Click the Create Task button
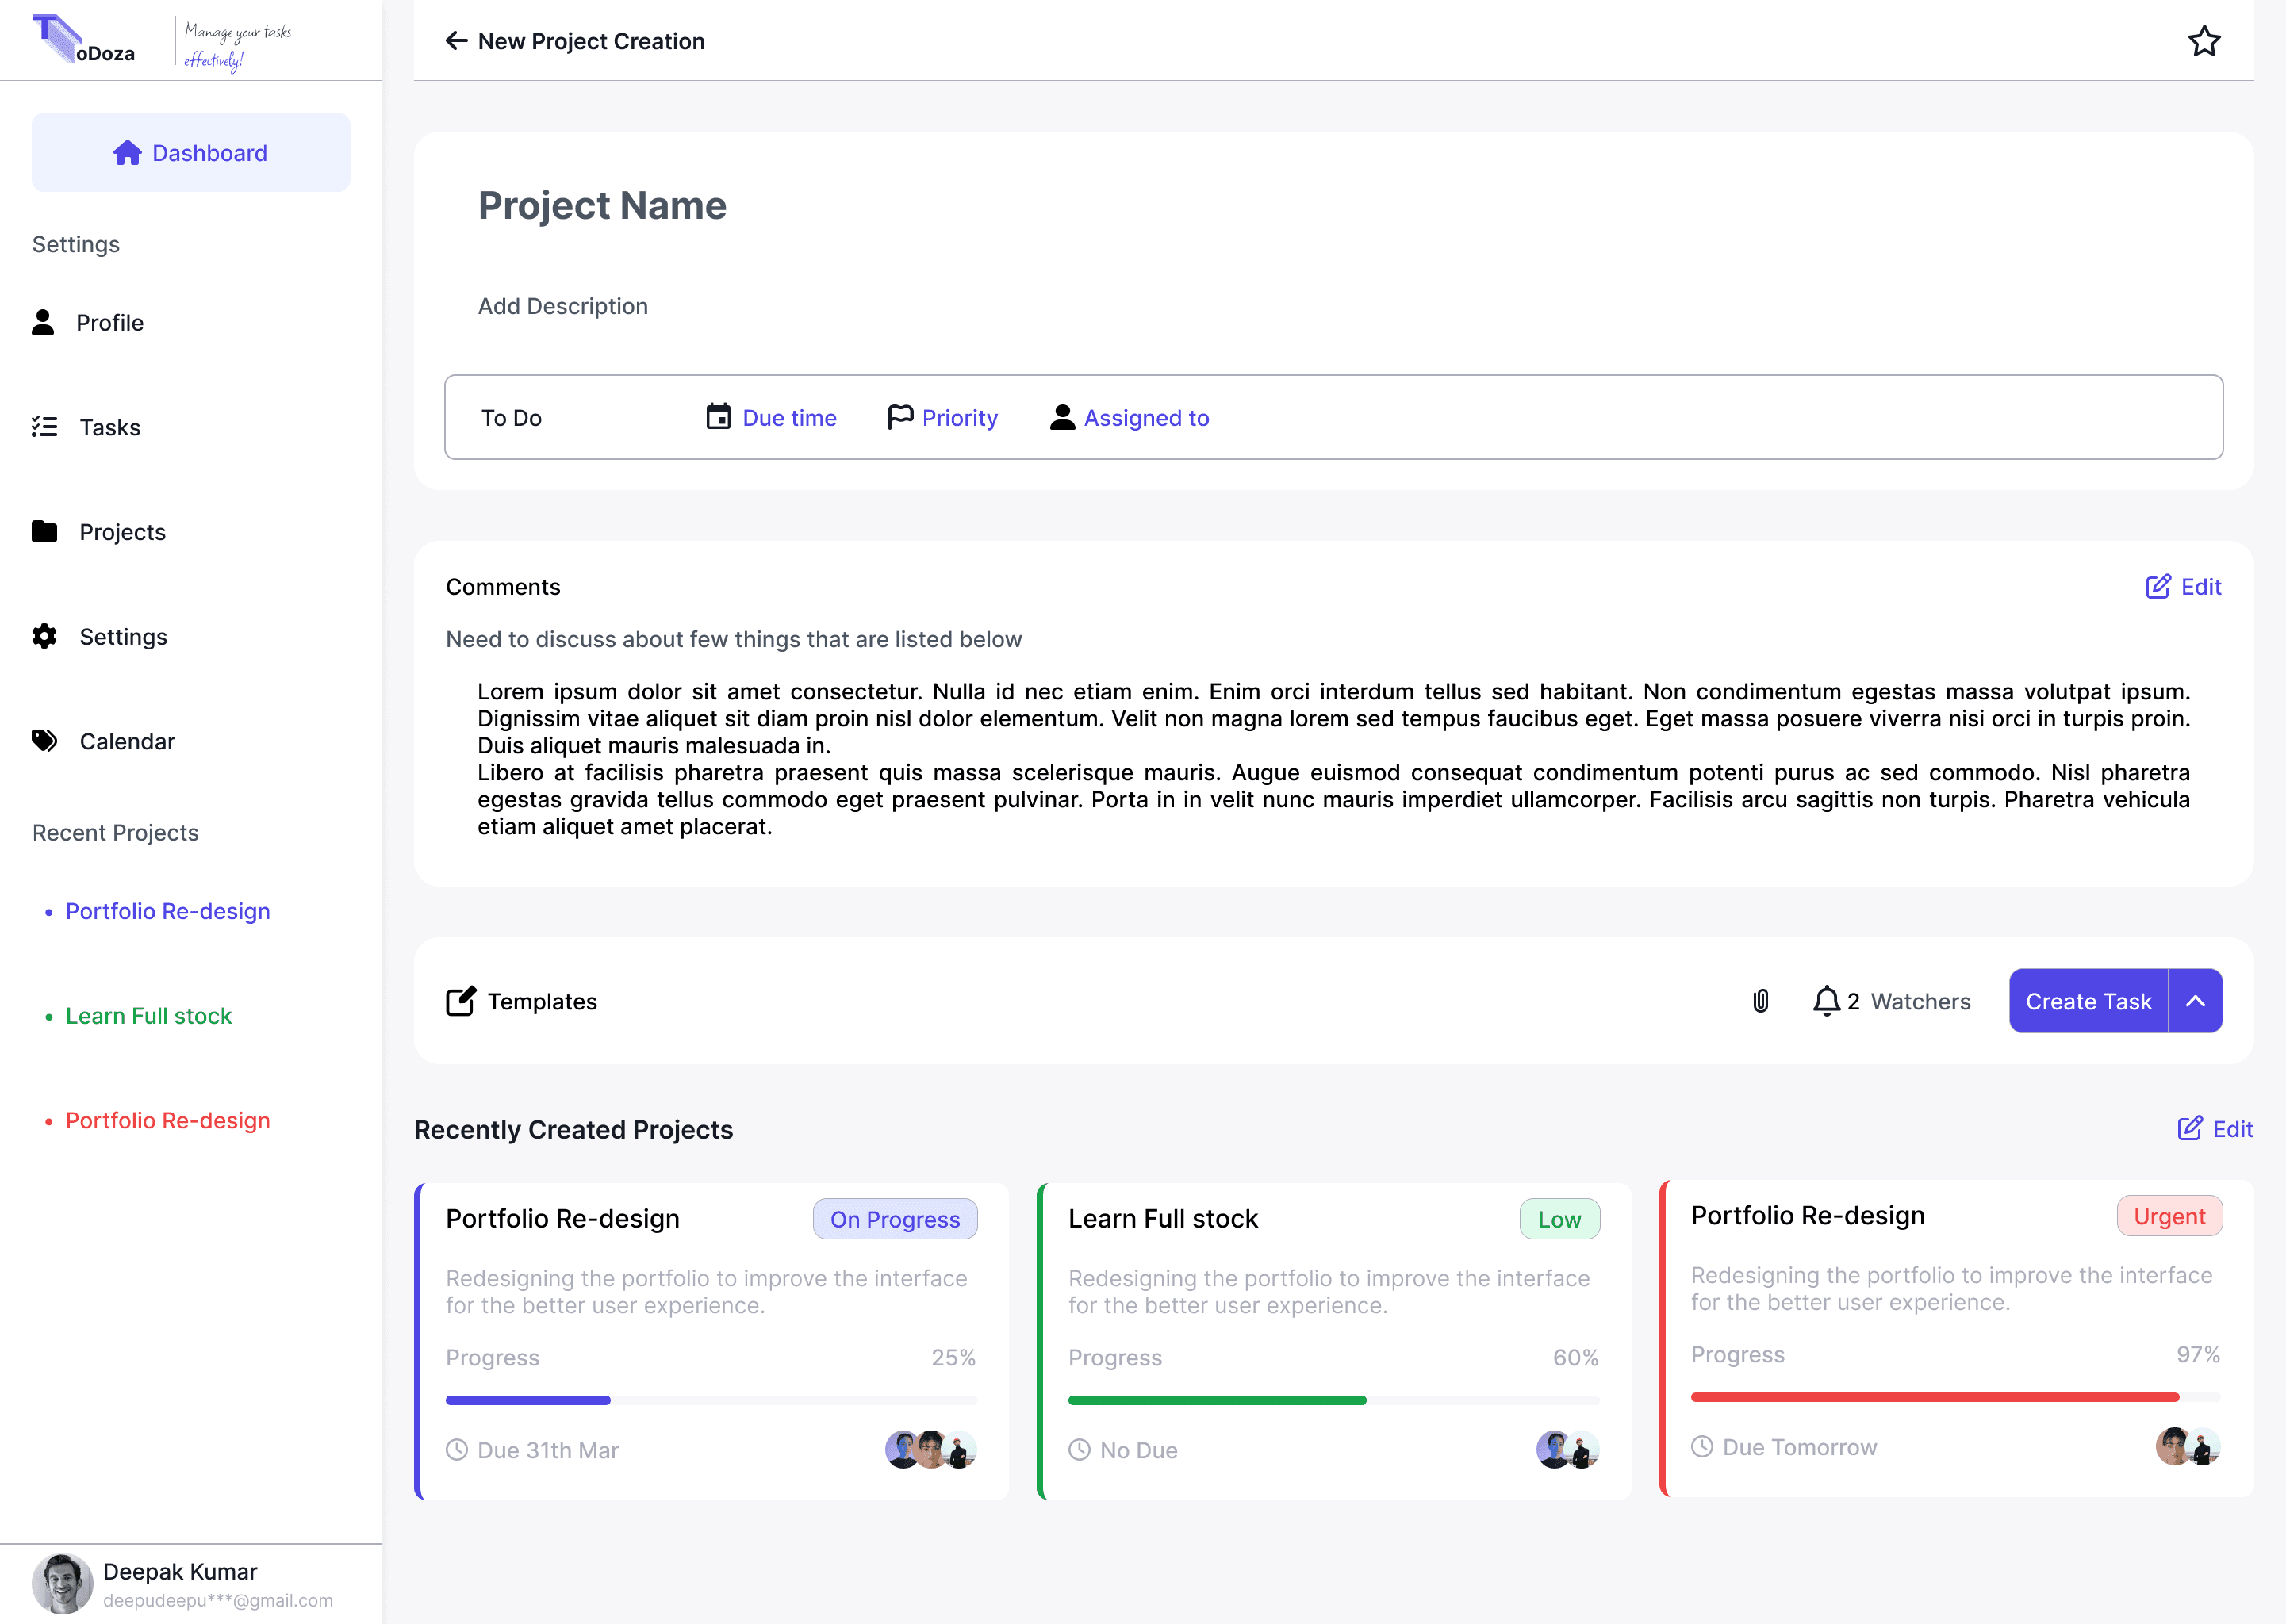2286x1624 pixels. (2089, 1001)
